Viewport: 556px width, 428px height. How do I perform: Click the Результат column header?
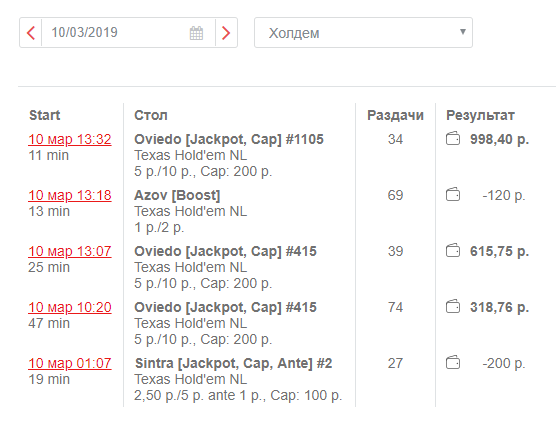click(480, 115)
